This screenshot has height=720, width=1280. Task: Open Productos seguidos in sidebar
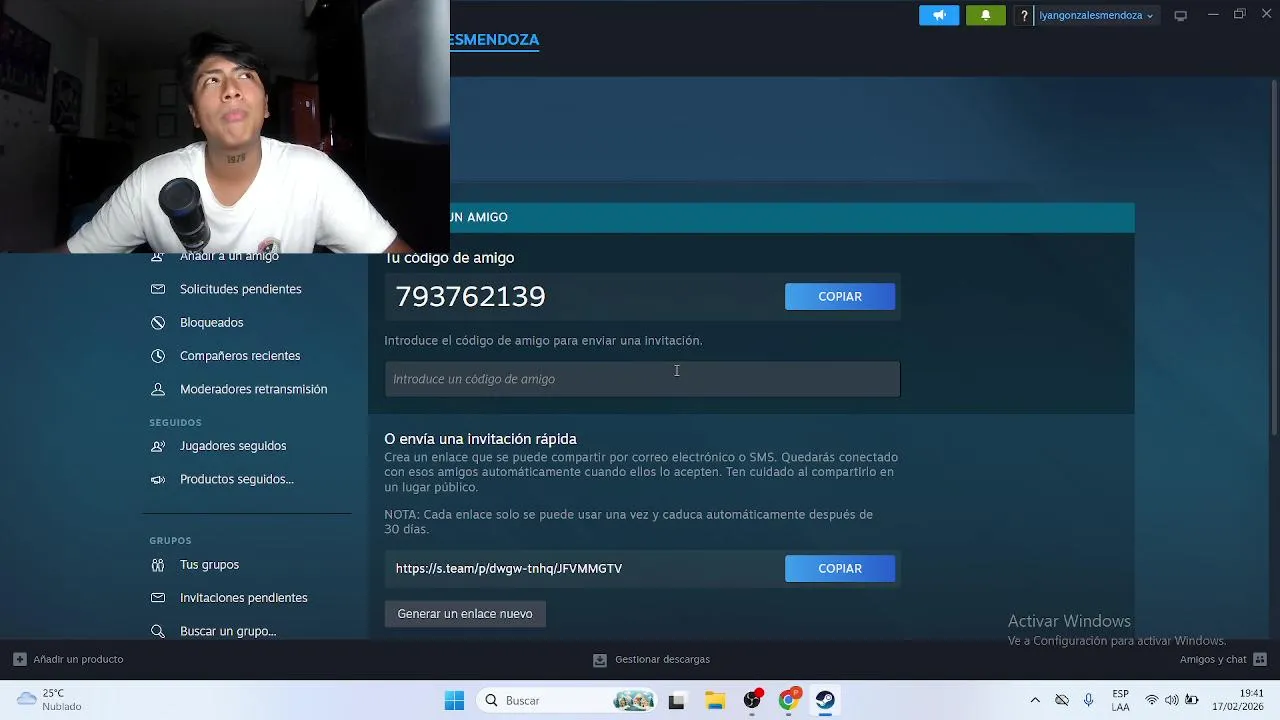tap(237, 479)
